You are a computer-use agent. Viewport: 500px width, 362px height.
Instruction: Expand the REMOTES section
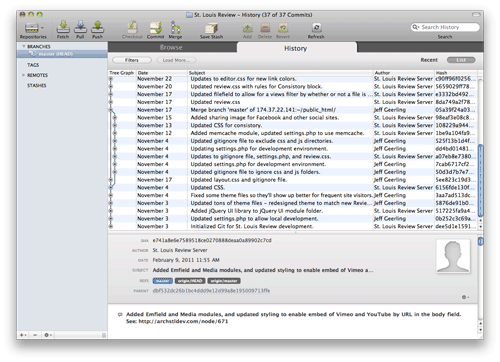click(x=23, y=75)
